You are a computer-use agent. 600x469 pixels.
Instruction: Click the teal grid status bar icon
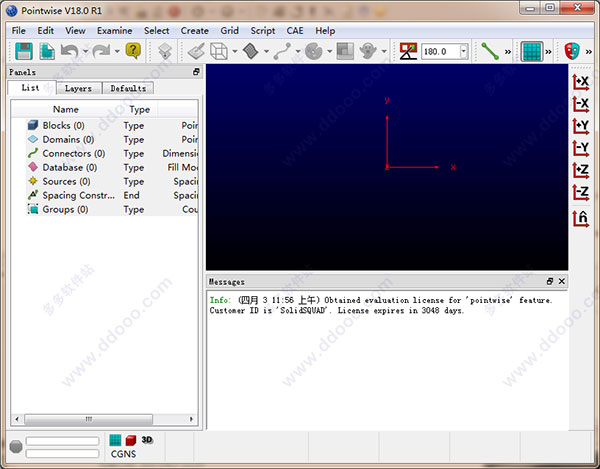tap(115, 440)
